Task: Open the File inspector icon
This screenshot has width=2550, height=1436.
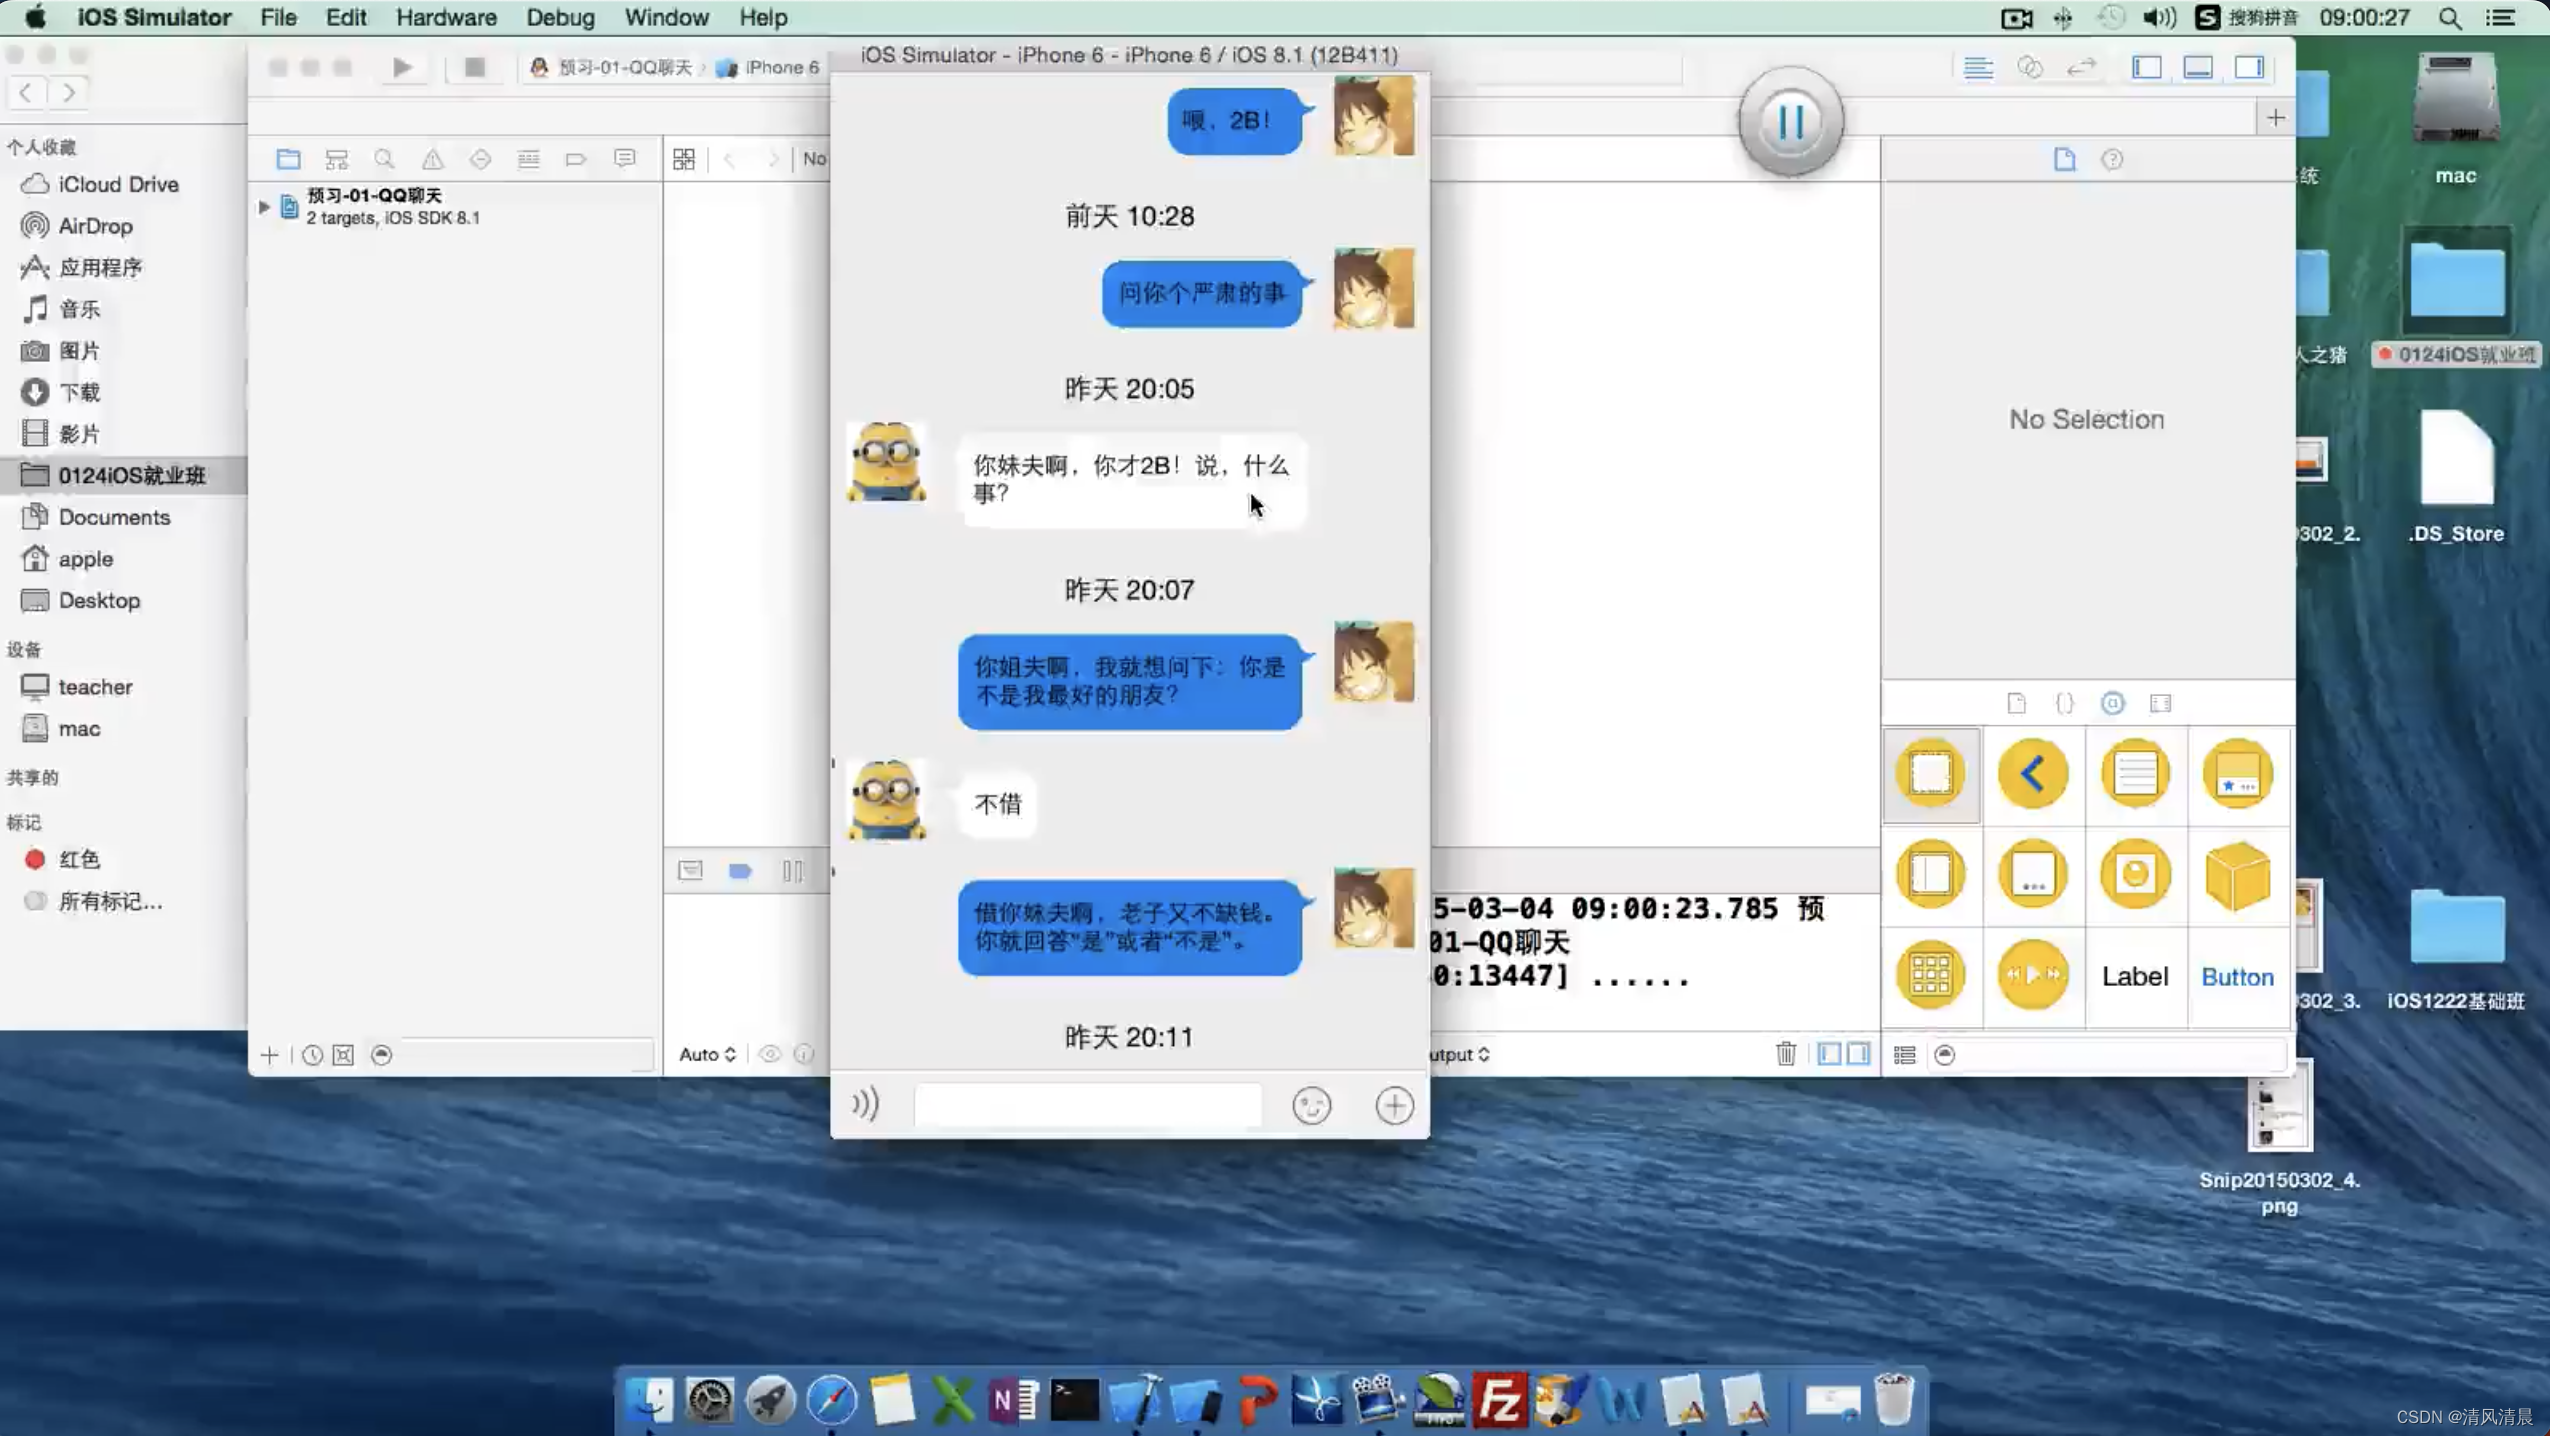Action: [2064, 159]
